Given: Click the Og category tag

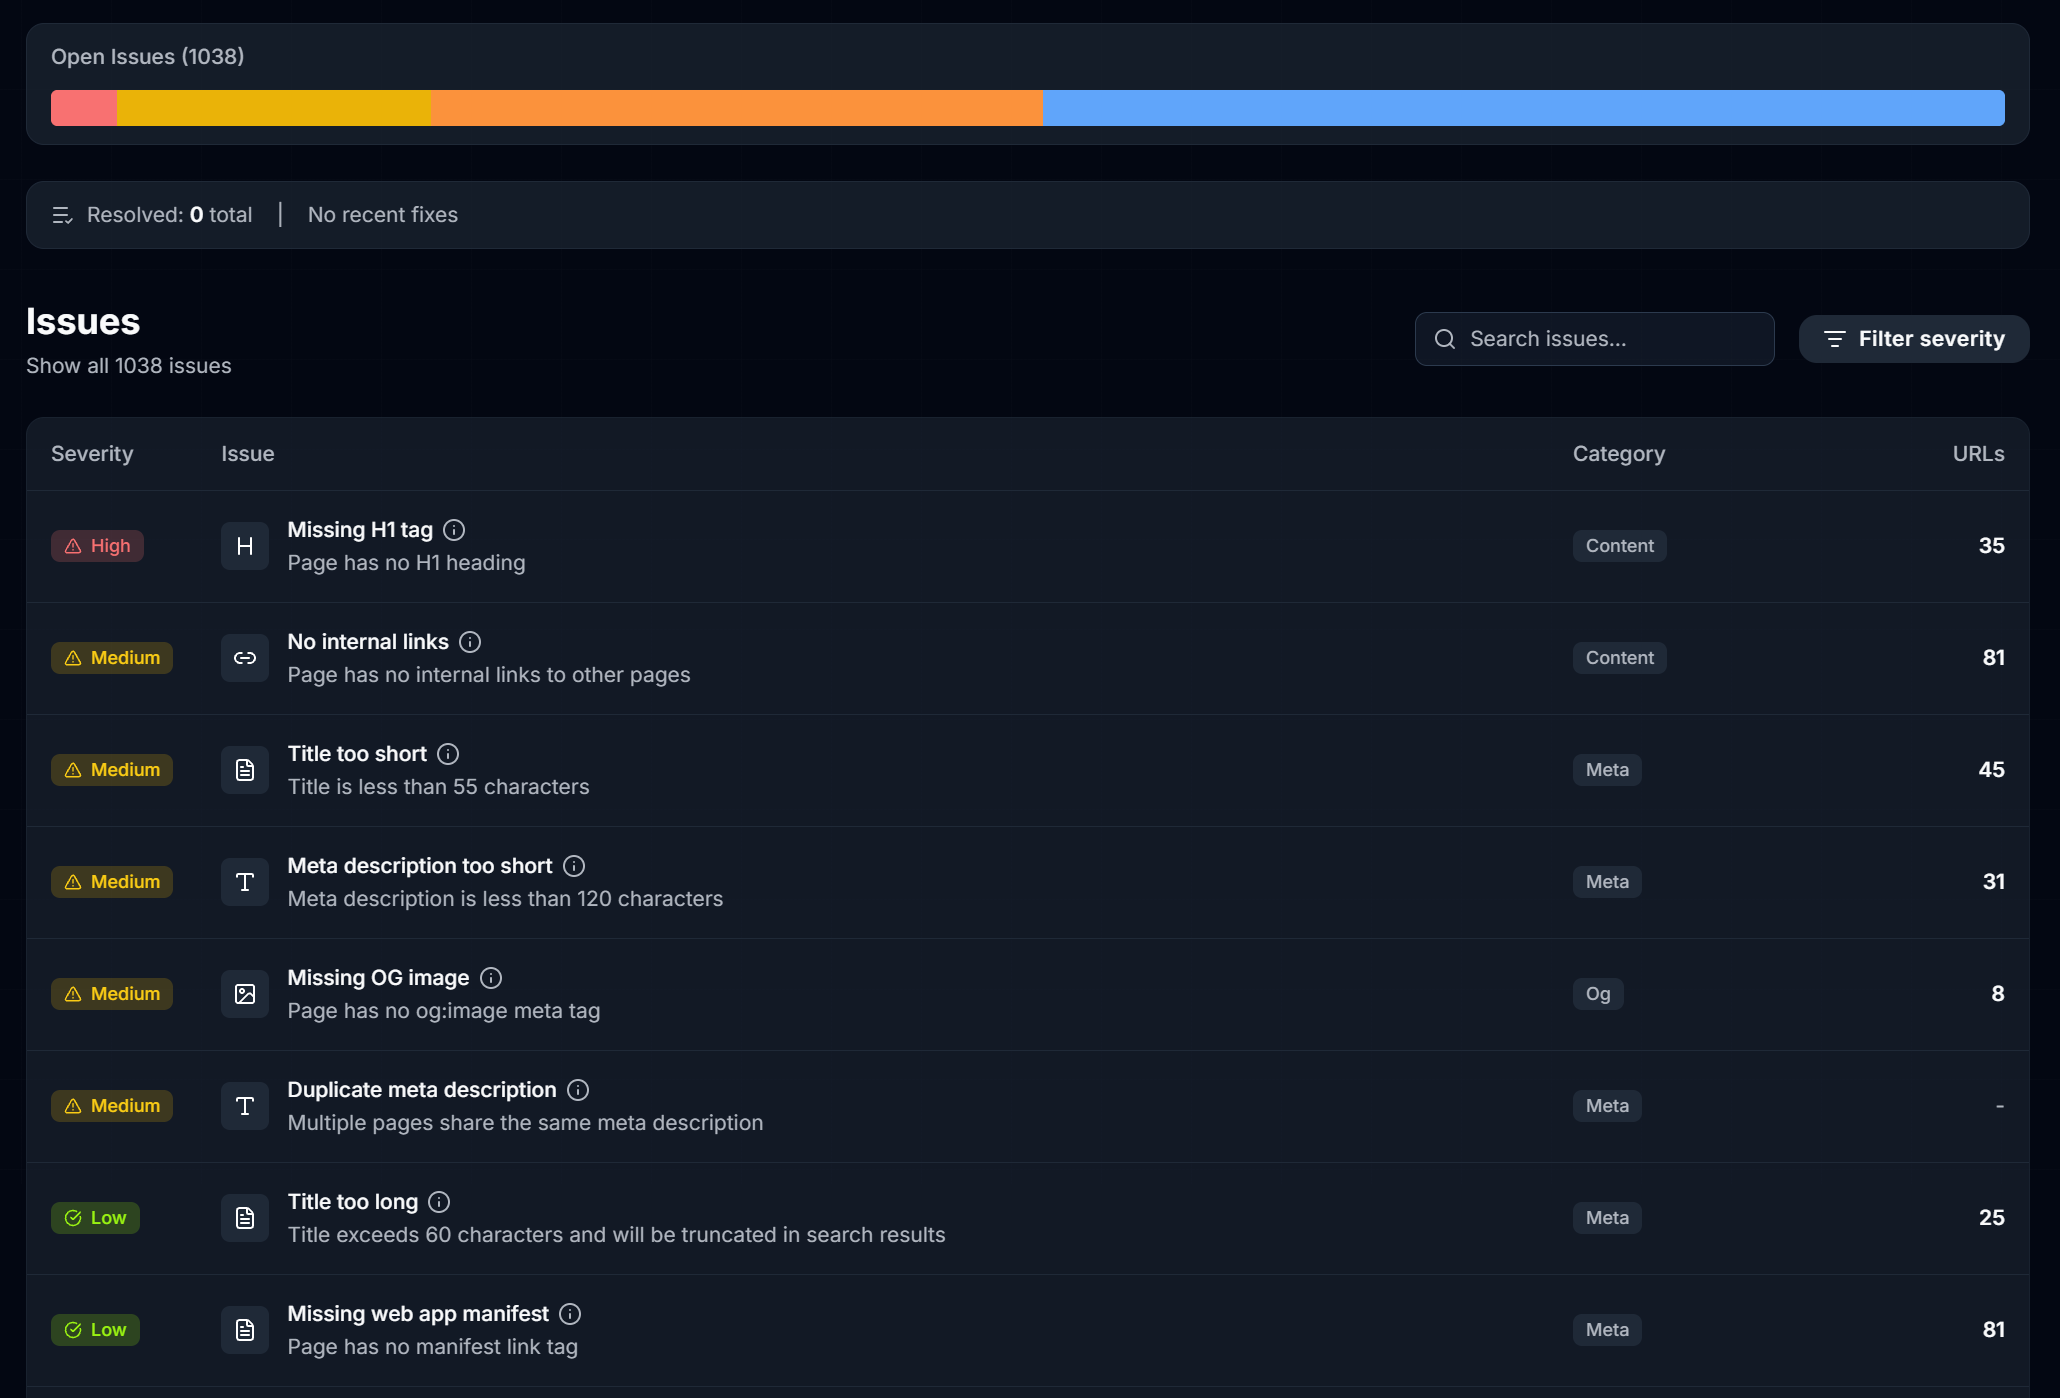Looking at the screenshot, I should coord(1597,994).
